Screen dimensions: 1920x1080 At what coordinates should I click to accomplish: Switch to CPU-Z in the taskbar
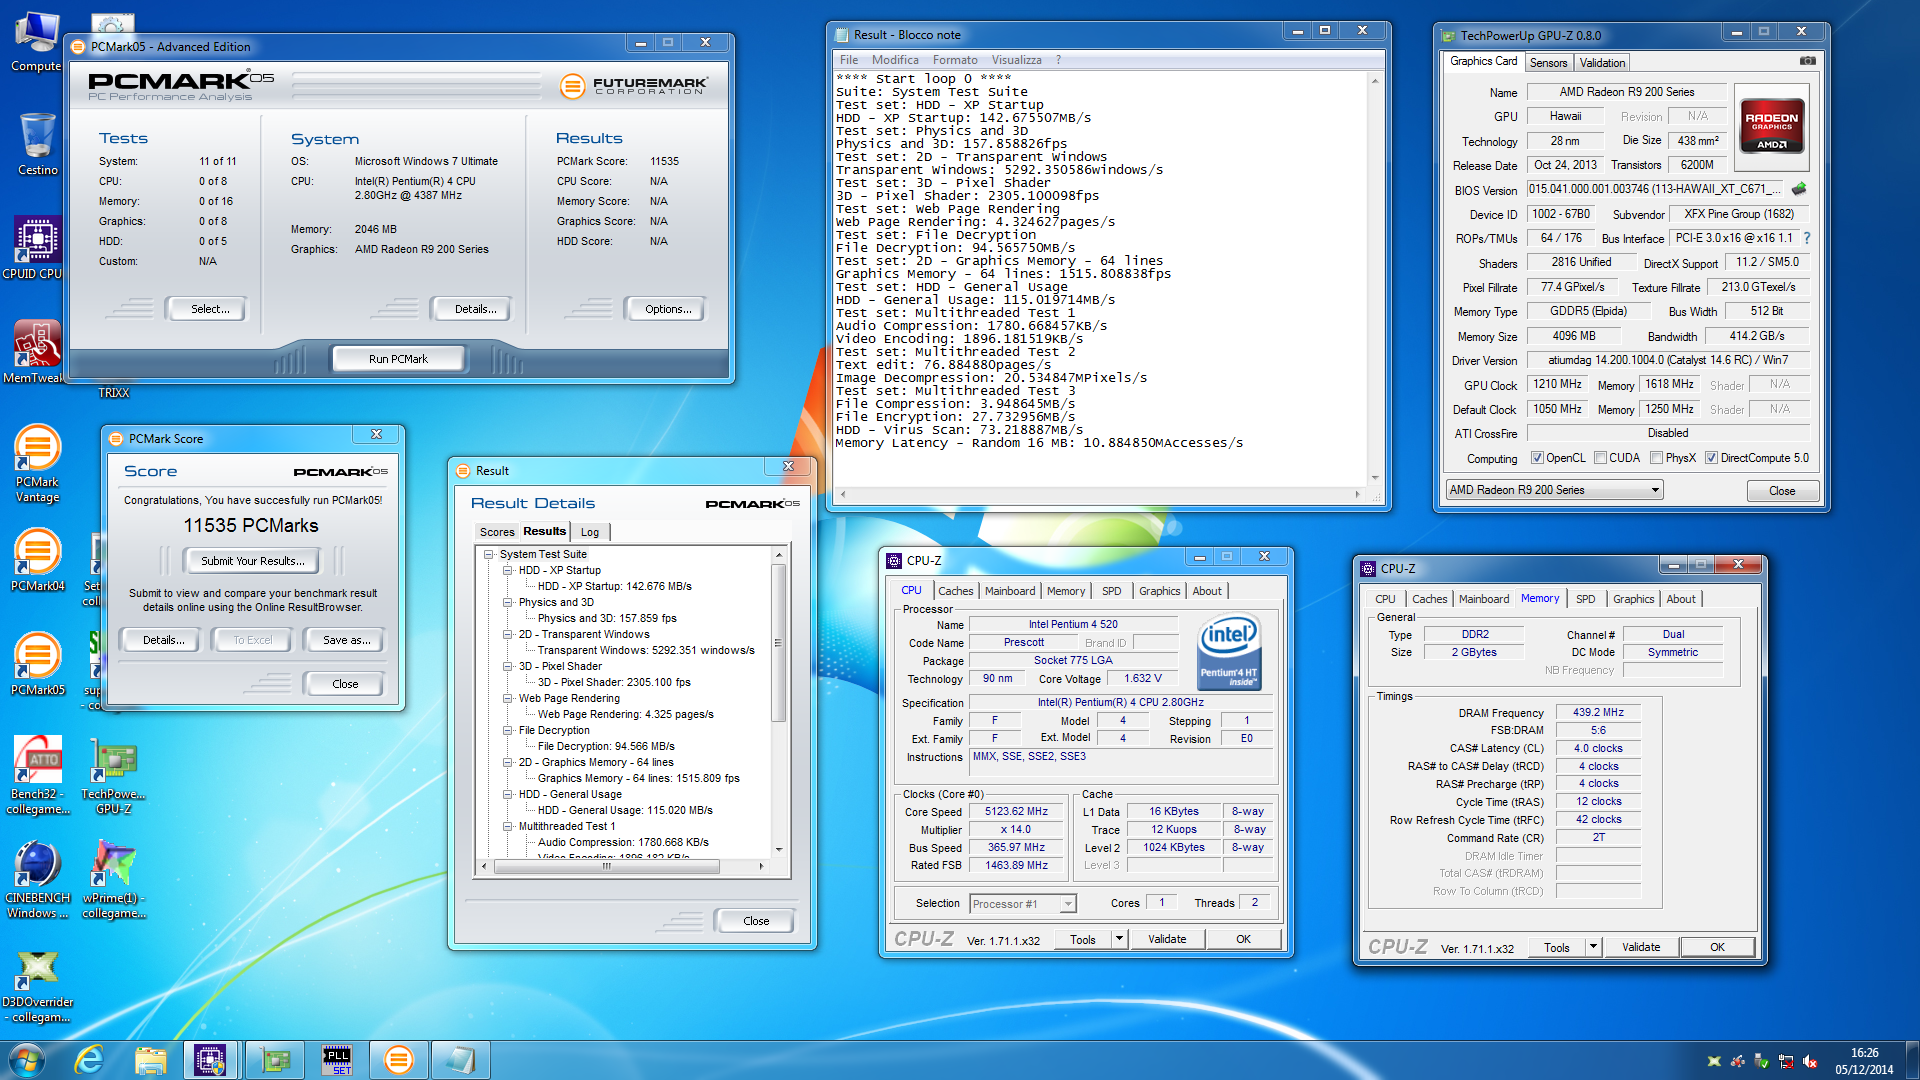(x=210, y=1060)
